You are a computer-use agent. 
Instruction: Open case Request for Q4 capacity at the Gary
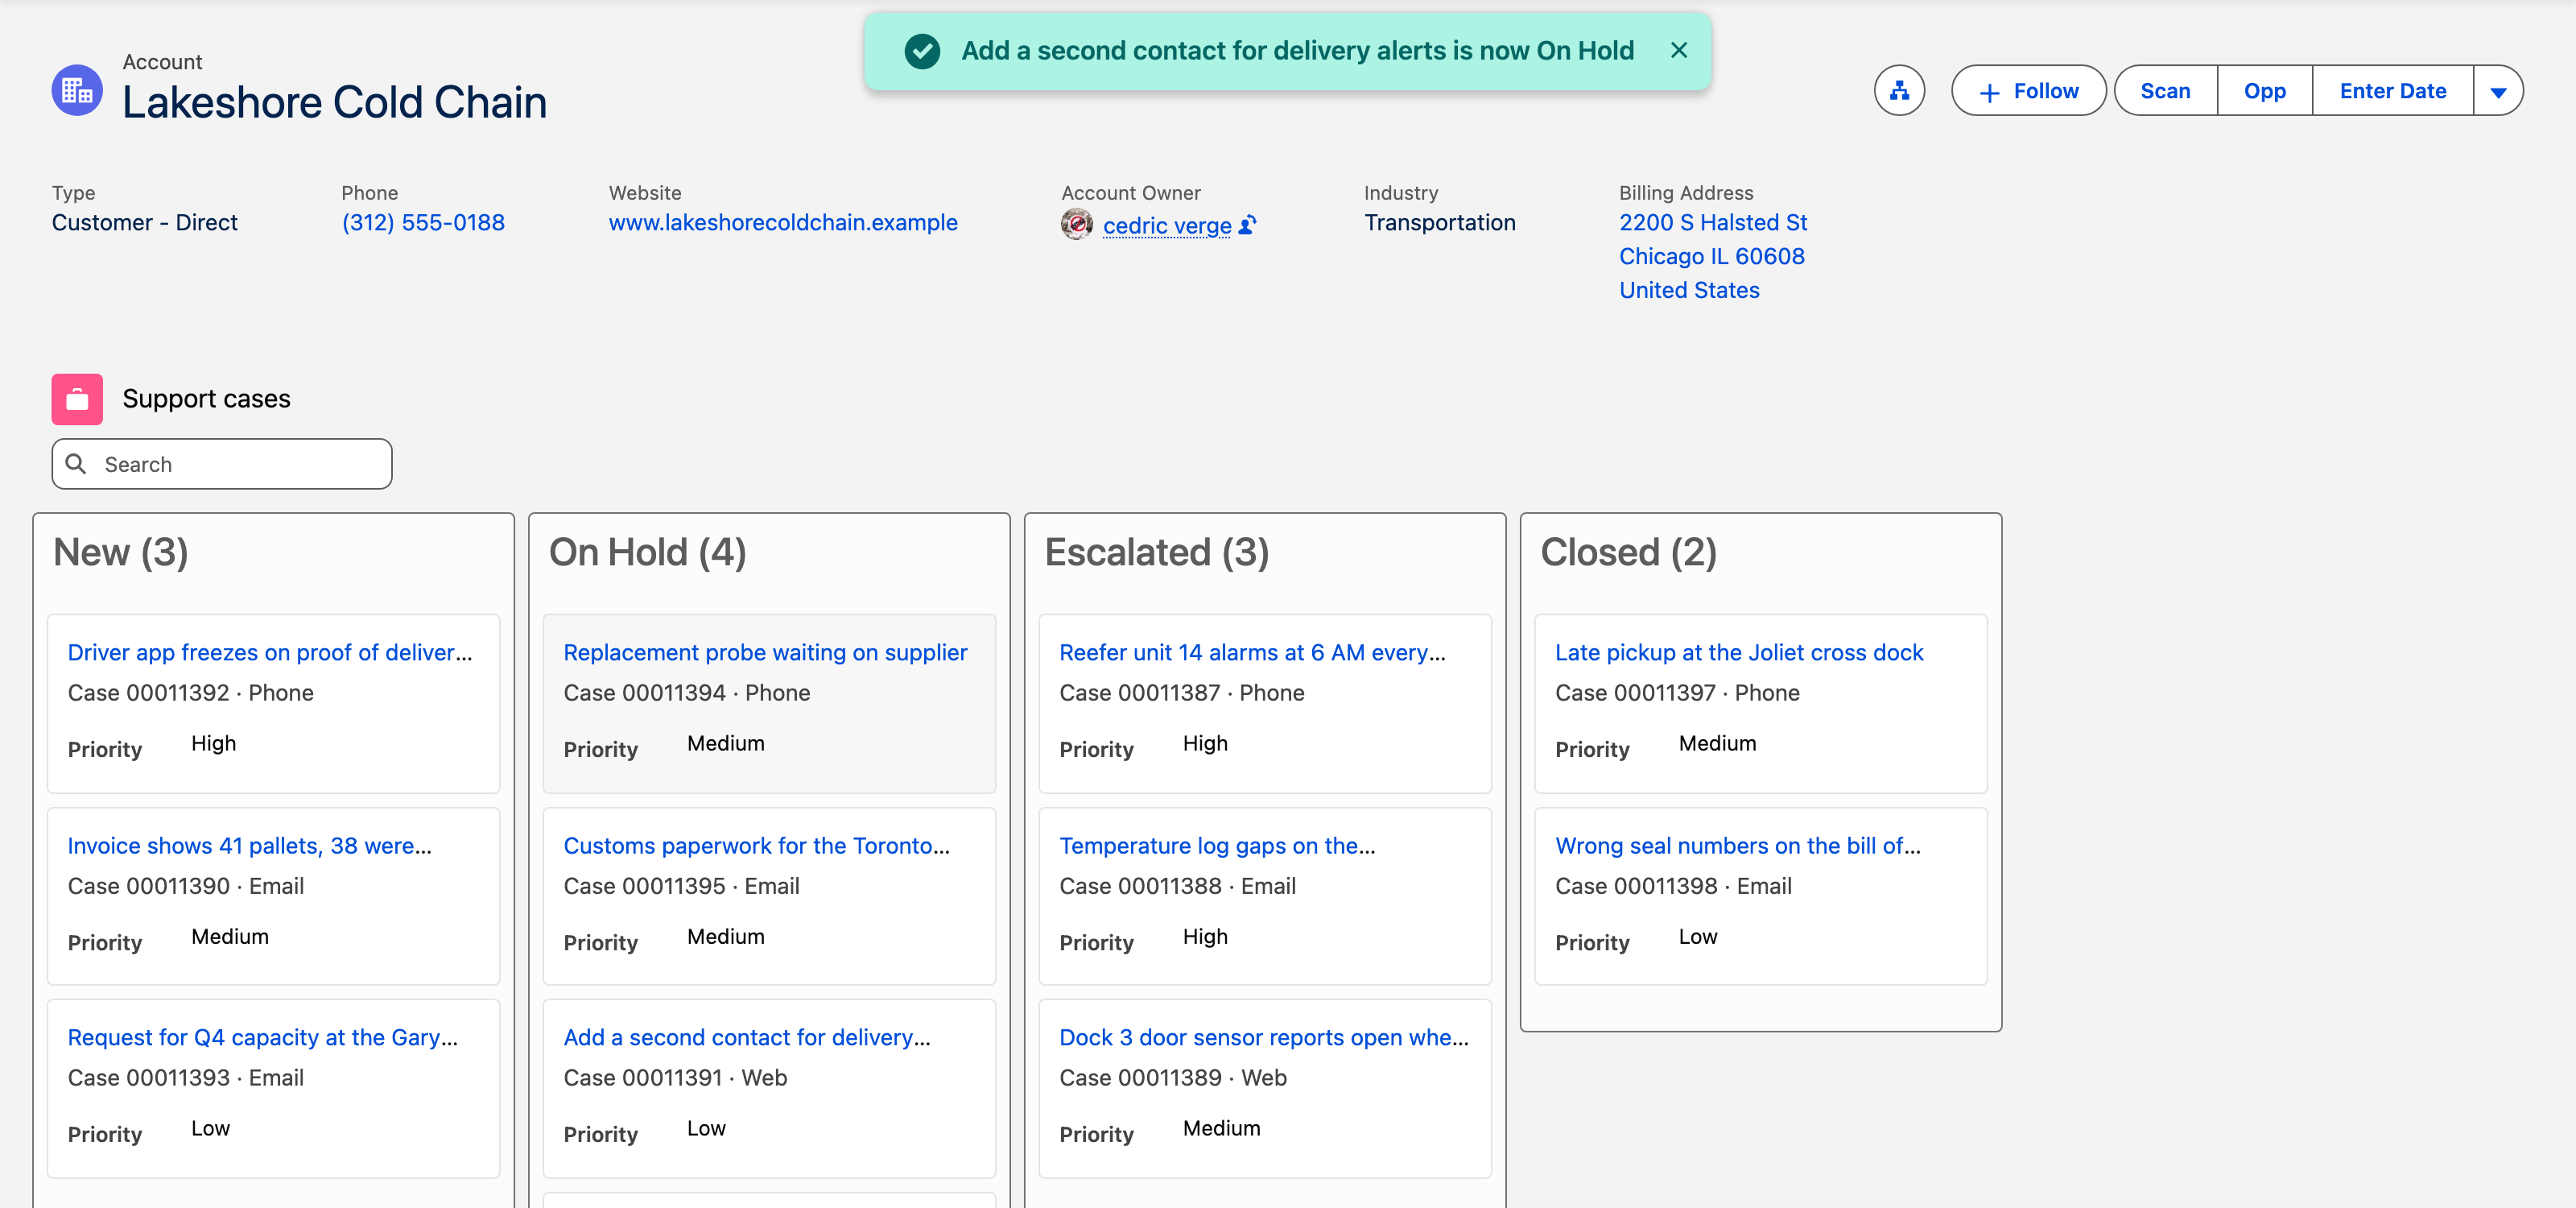[262, 1037]
